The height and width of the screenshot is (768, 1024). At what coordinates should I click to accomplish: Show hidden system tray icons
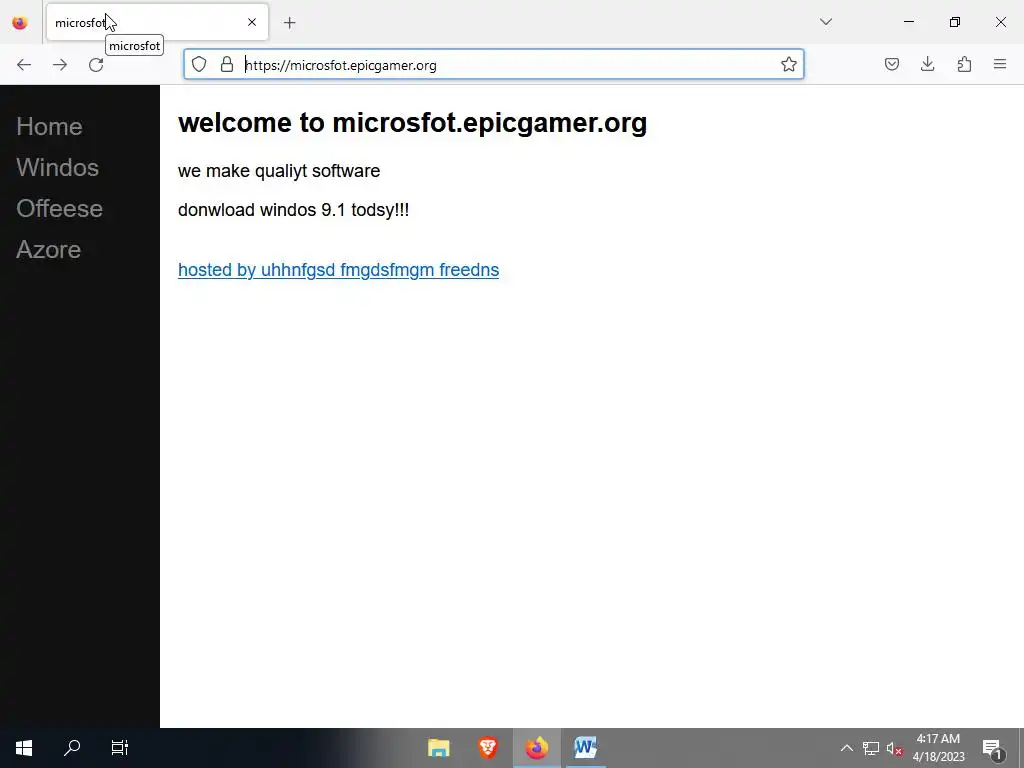[846, 748]
